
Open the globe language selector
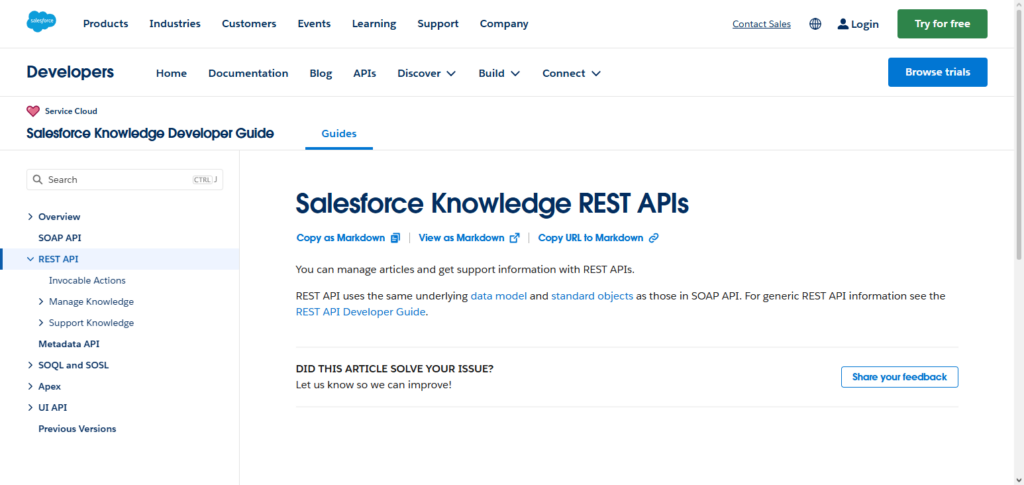click(x=815, y=24)
